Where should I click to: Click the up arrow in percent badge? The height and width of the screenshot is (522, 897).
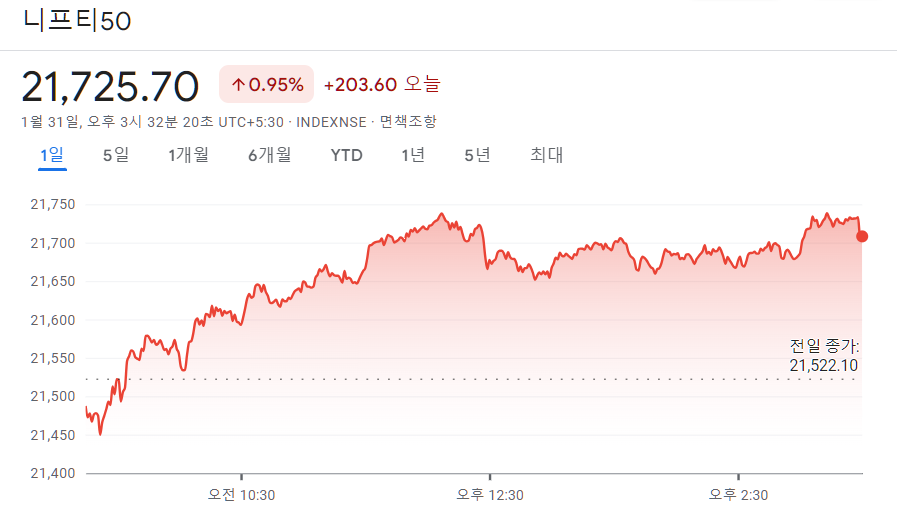(237, 85)
